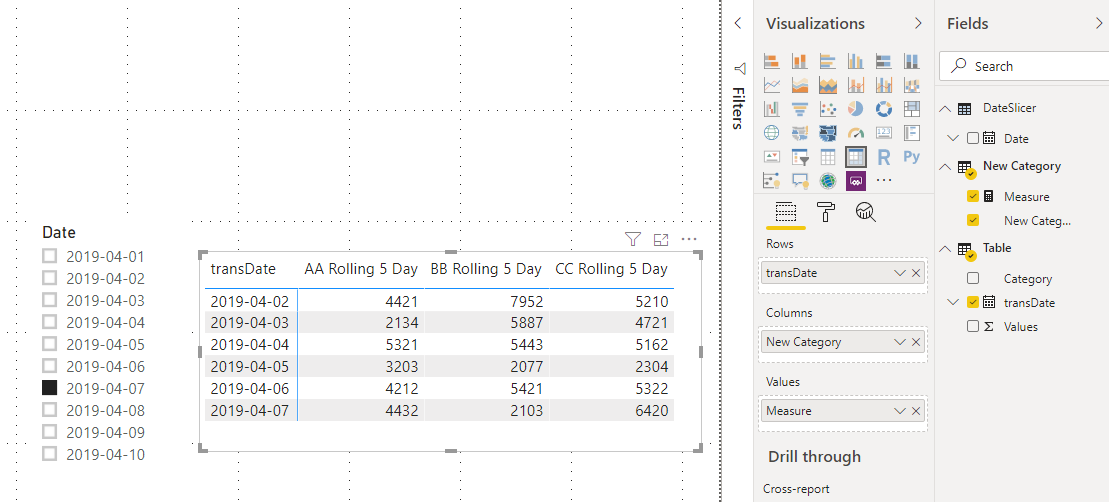Check the 2019-04-01 date slicer box
Viewport: 1109px width, 502px height.
click(x=50, y=256)
